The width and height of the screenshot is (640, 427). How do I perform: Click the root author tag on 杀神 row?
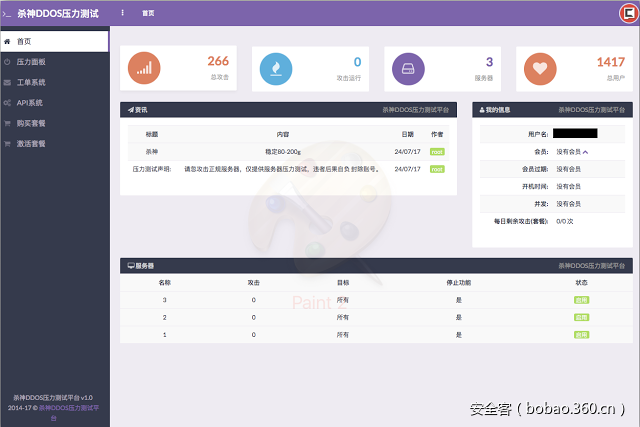(x=437, y=152)
